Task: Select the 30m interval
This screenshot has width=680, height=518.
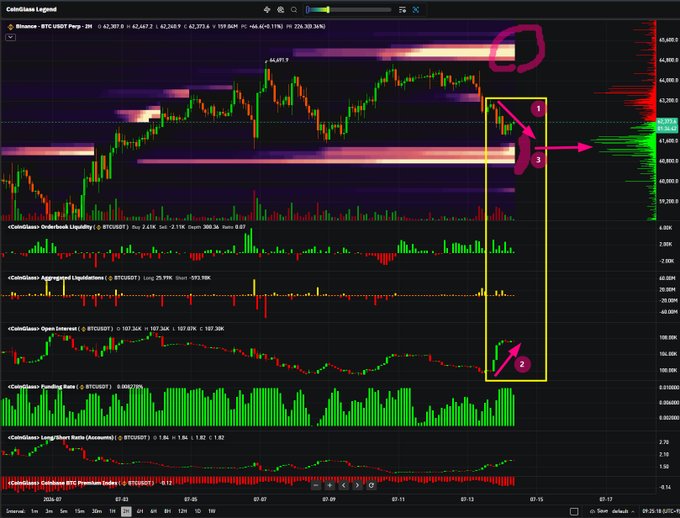Action: click(x=96, y=511)
